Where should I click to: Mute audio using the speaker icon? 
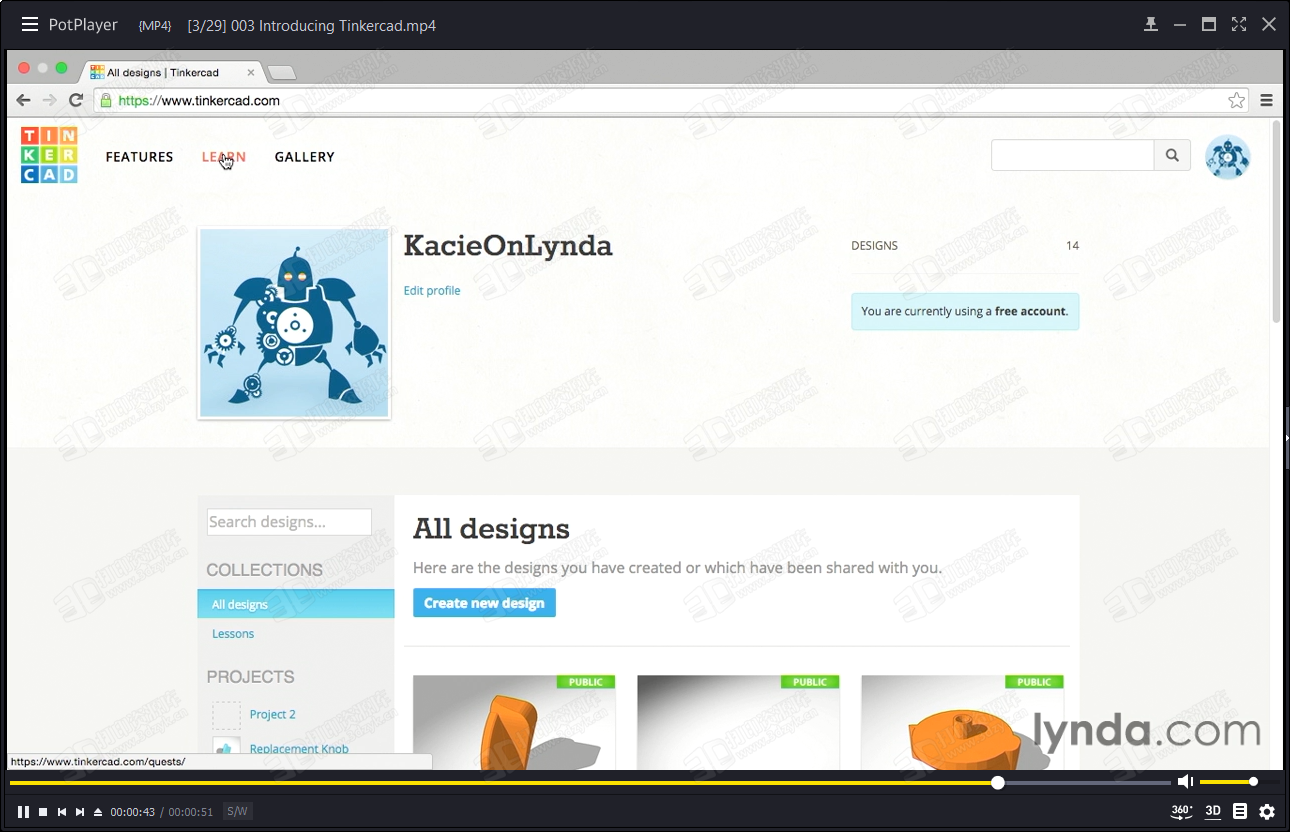click(x=1185, y=782)
